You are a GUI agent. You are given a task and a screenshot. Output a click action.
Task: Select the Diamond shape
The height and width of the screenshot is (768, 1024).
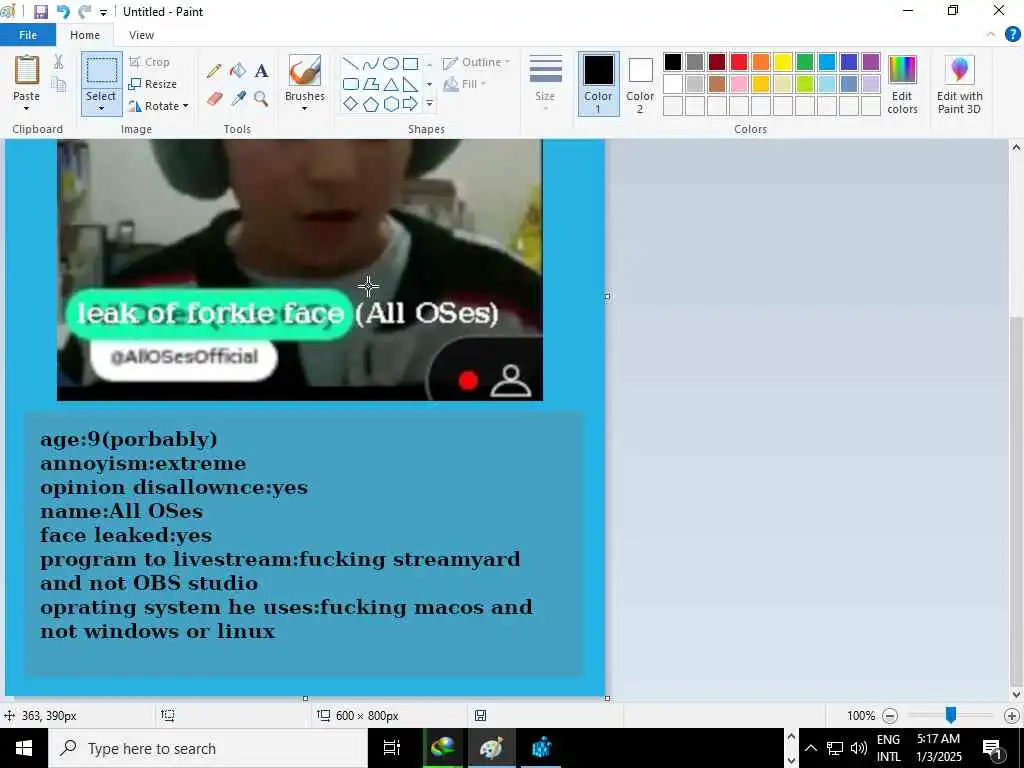click(351, 104)
